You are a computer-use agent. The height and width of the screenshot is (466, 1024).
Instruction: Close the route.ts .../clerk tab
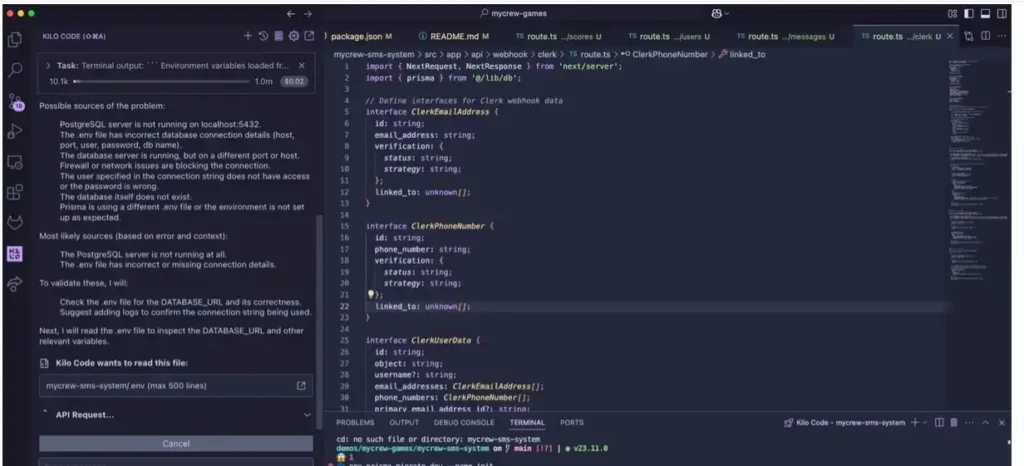click(x=950, y=37)
